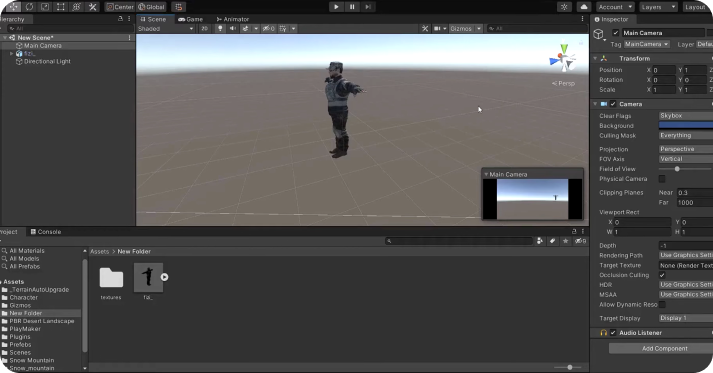
Task: Click the Project panel lock icon
Action: coord(574,232)
